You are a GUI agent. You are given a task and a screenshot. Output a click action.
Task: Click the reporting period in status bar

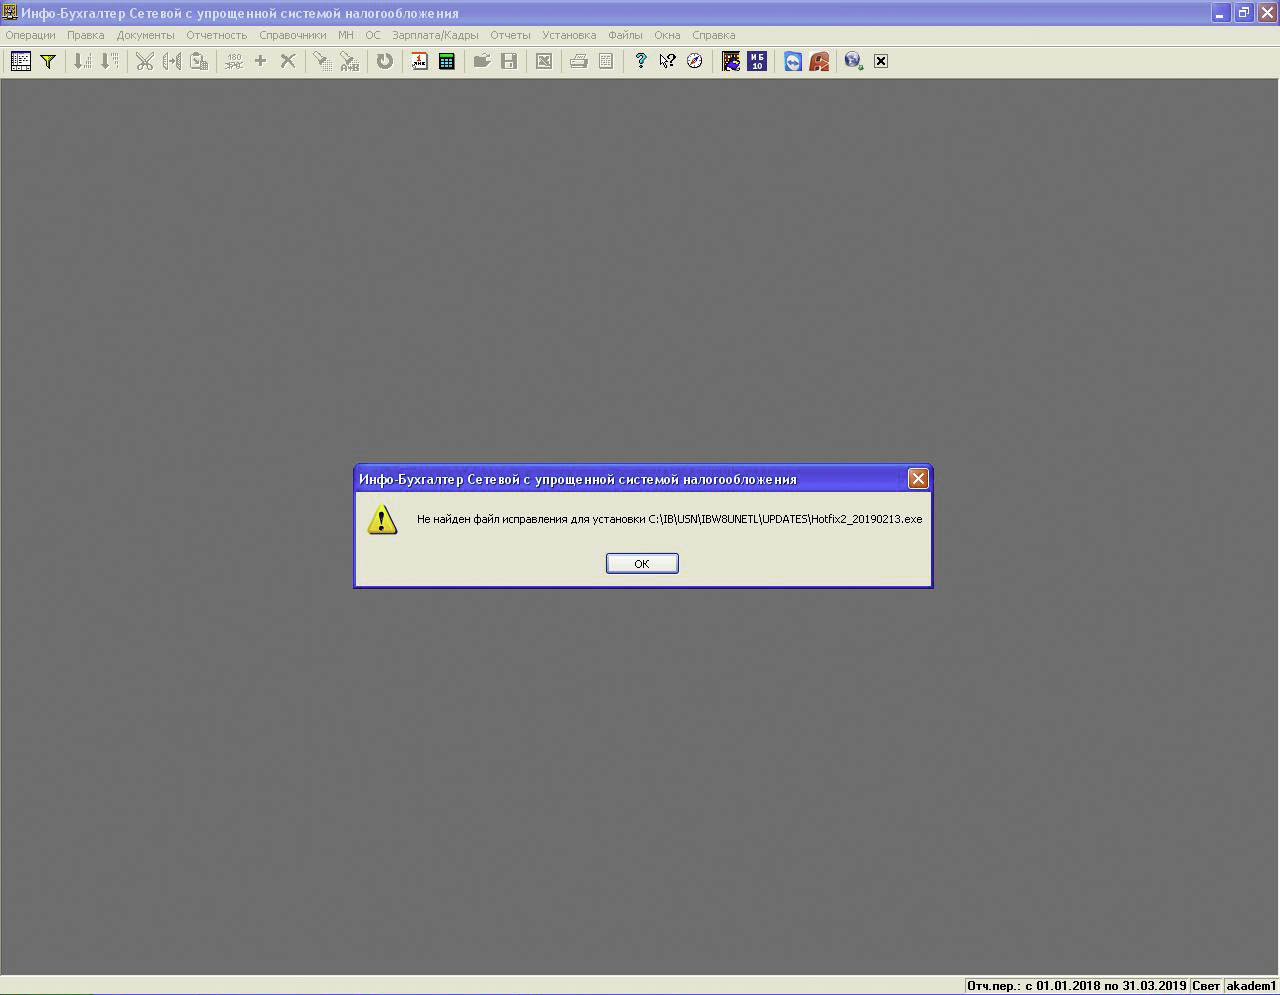pyautogui.click(x=1076, y=986)
